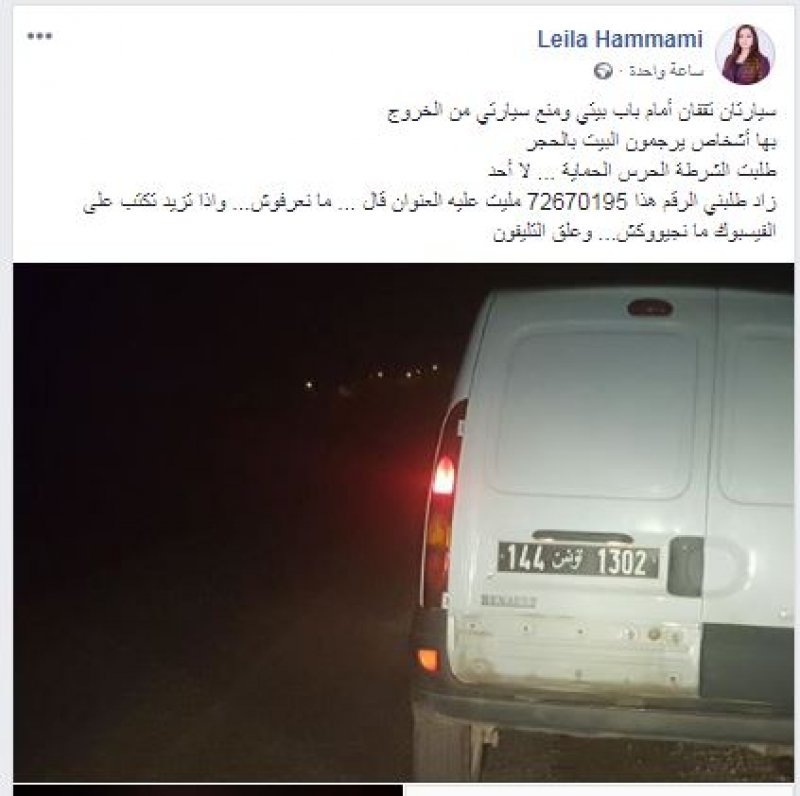Click the last line ending وعلق التليفون
The height and width of the screenshot is (796, 800).
pos(634,232)
